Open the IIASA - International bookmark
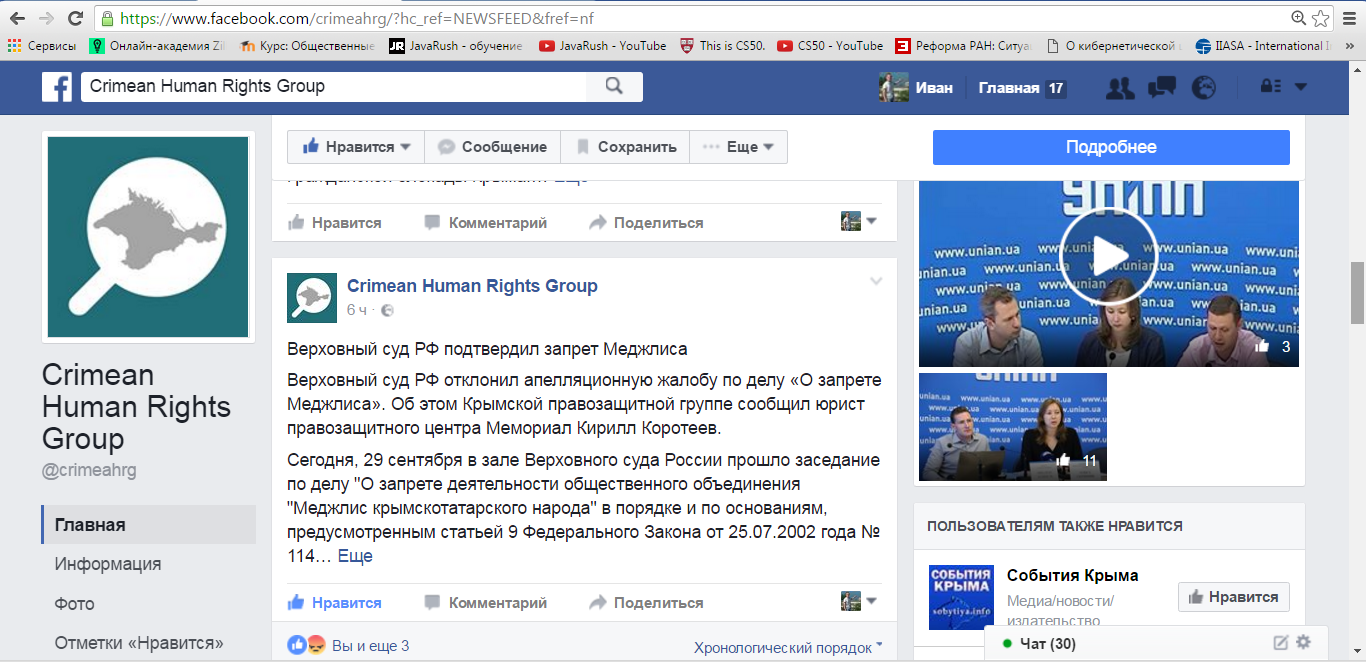This screenshot has width=1366, height=662. click(1263, 46)
